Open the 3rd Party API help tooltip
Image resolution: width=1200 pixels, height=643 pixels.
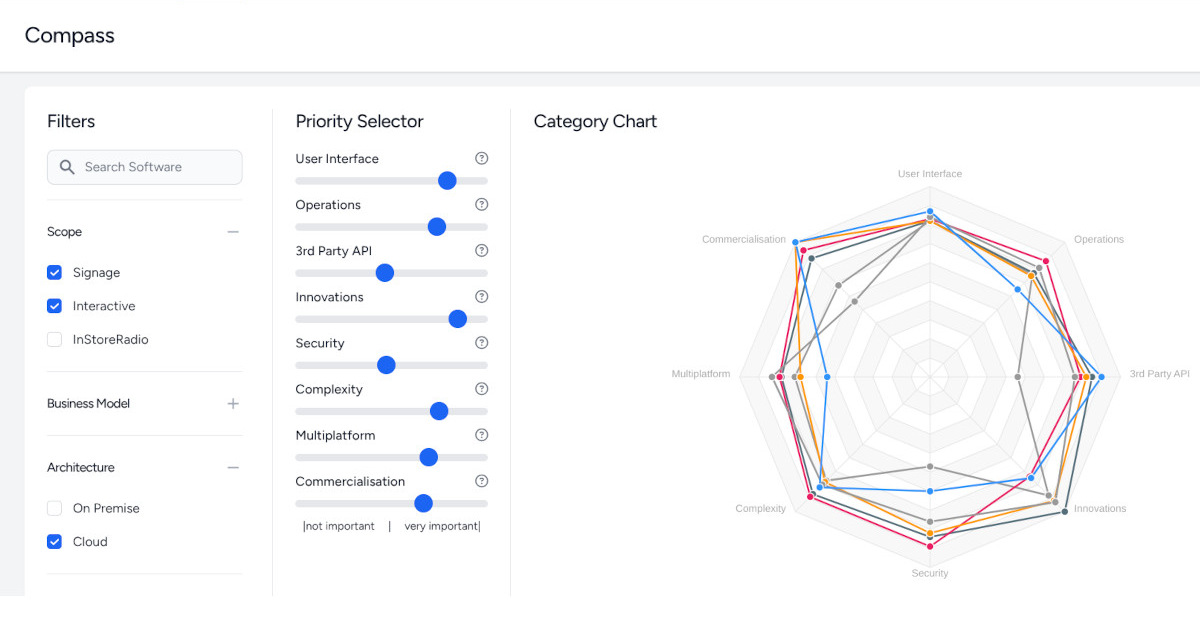(481, 250)
